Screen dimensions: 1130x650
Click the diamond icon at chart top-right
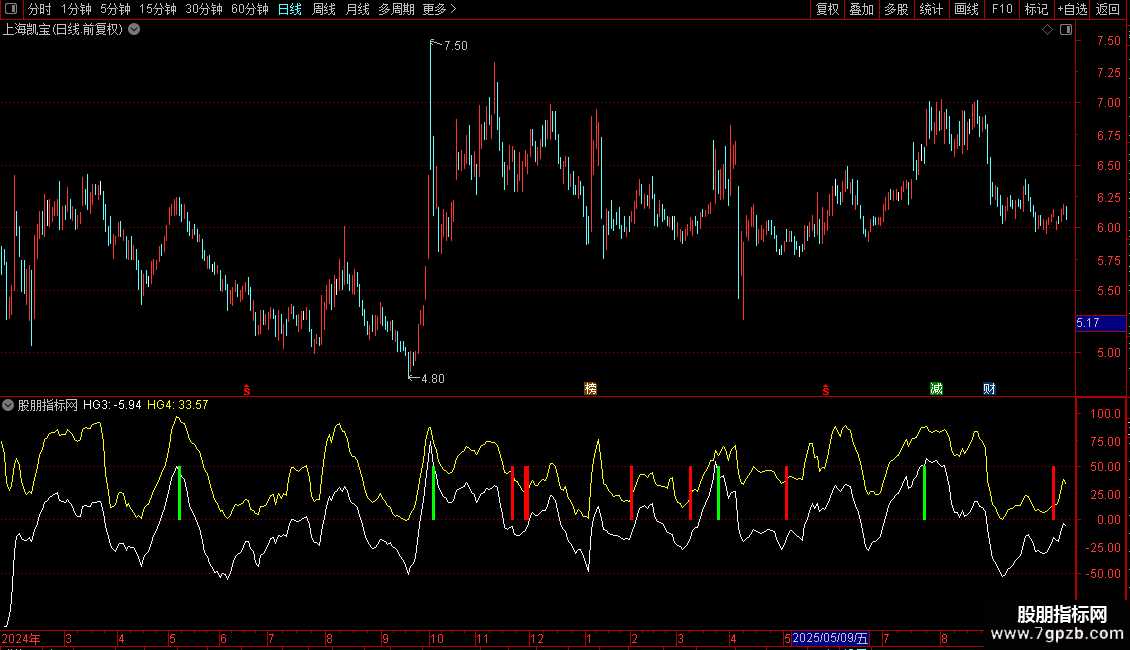pos(1047,30)
